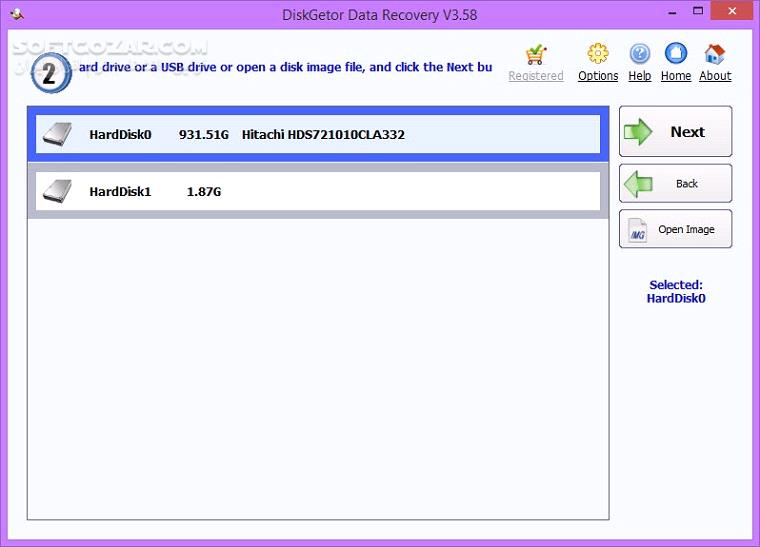Image resolution: width=760 pixels, height=547 pixels.
Task: Go to previous step with Back button
Action: click(676, 183)
